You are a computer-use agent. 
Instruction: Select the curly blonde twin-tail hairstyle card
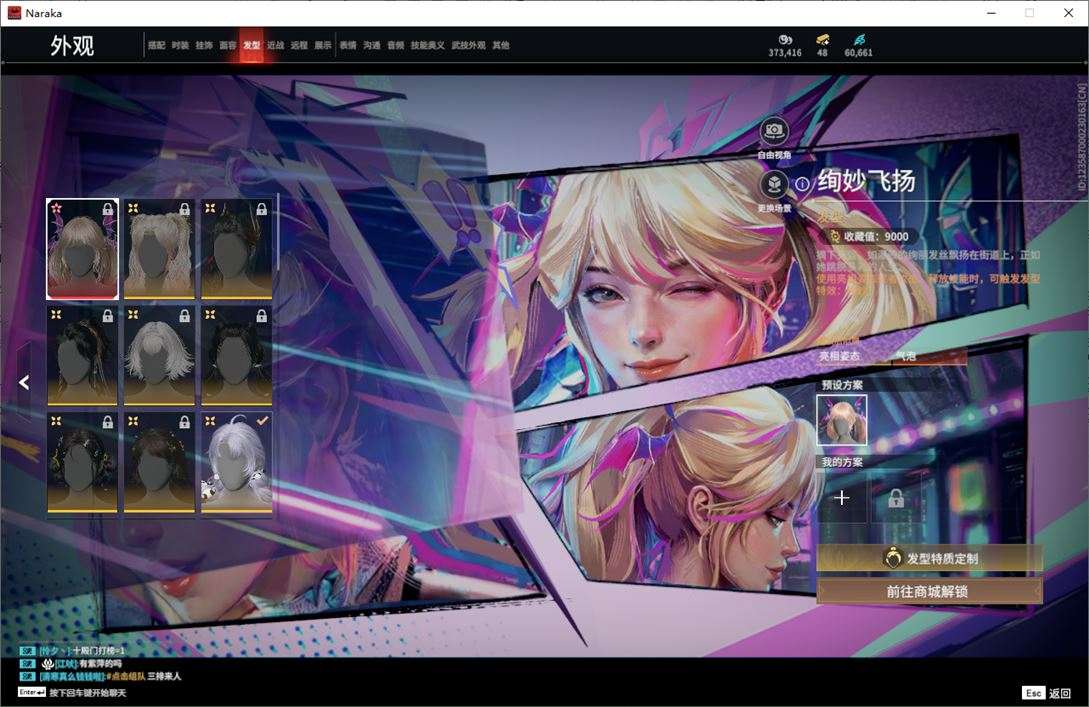point(159,249)
